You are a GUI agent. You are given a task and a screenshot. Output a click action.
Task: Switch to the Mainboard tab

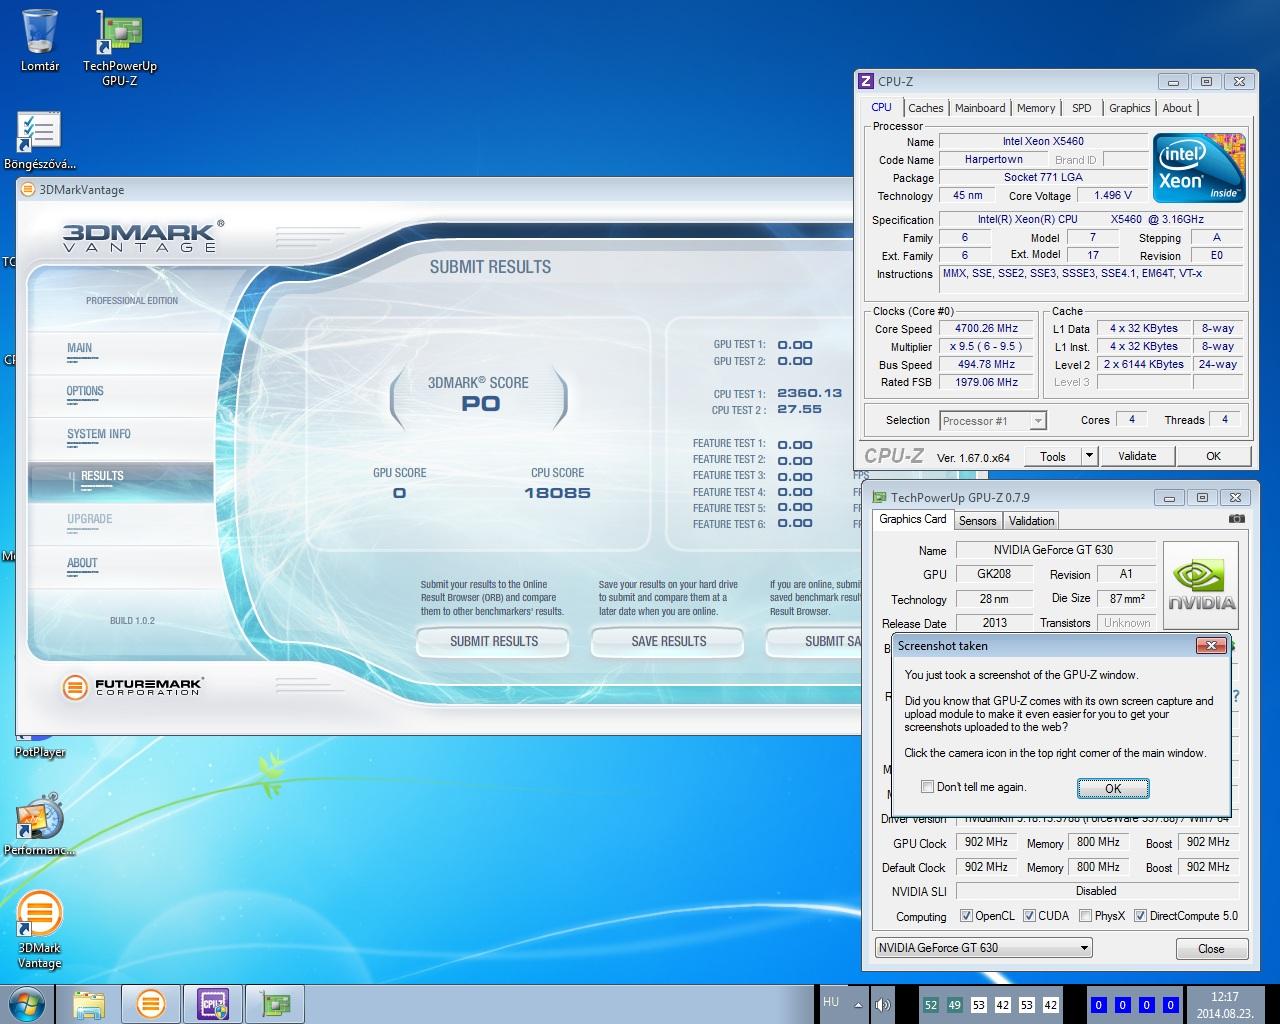[980, 108]
